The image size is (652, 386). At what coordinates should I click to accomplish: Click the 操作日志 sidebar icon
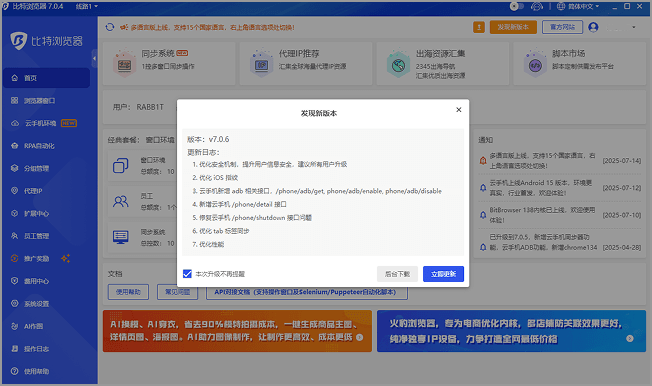[x=15, y=349]
